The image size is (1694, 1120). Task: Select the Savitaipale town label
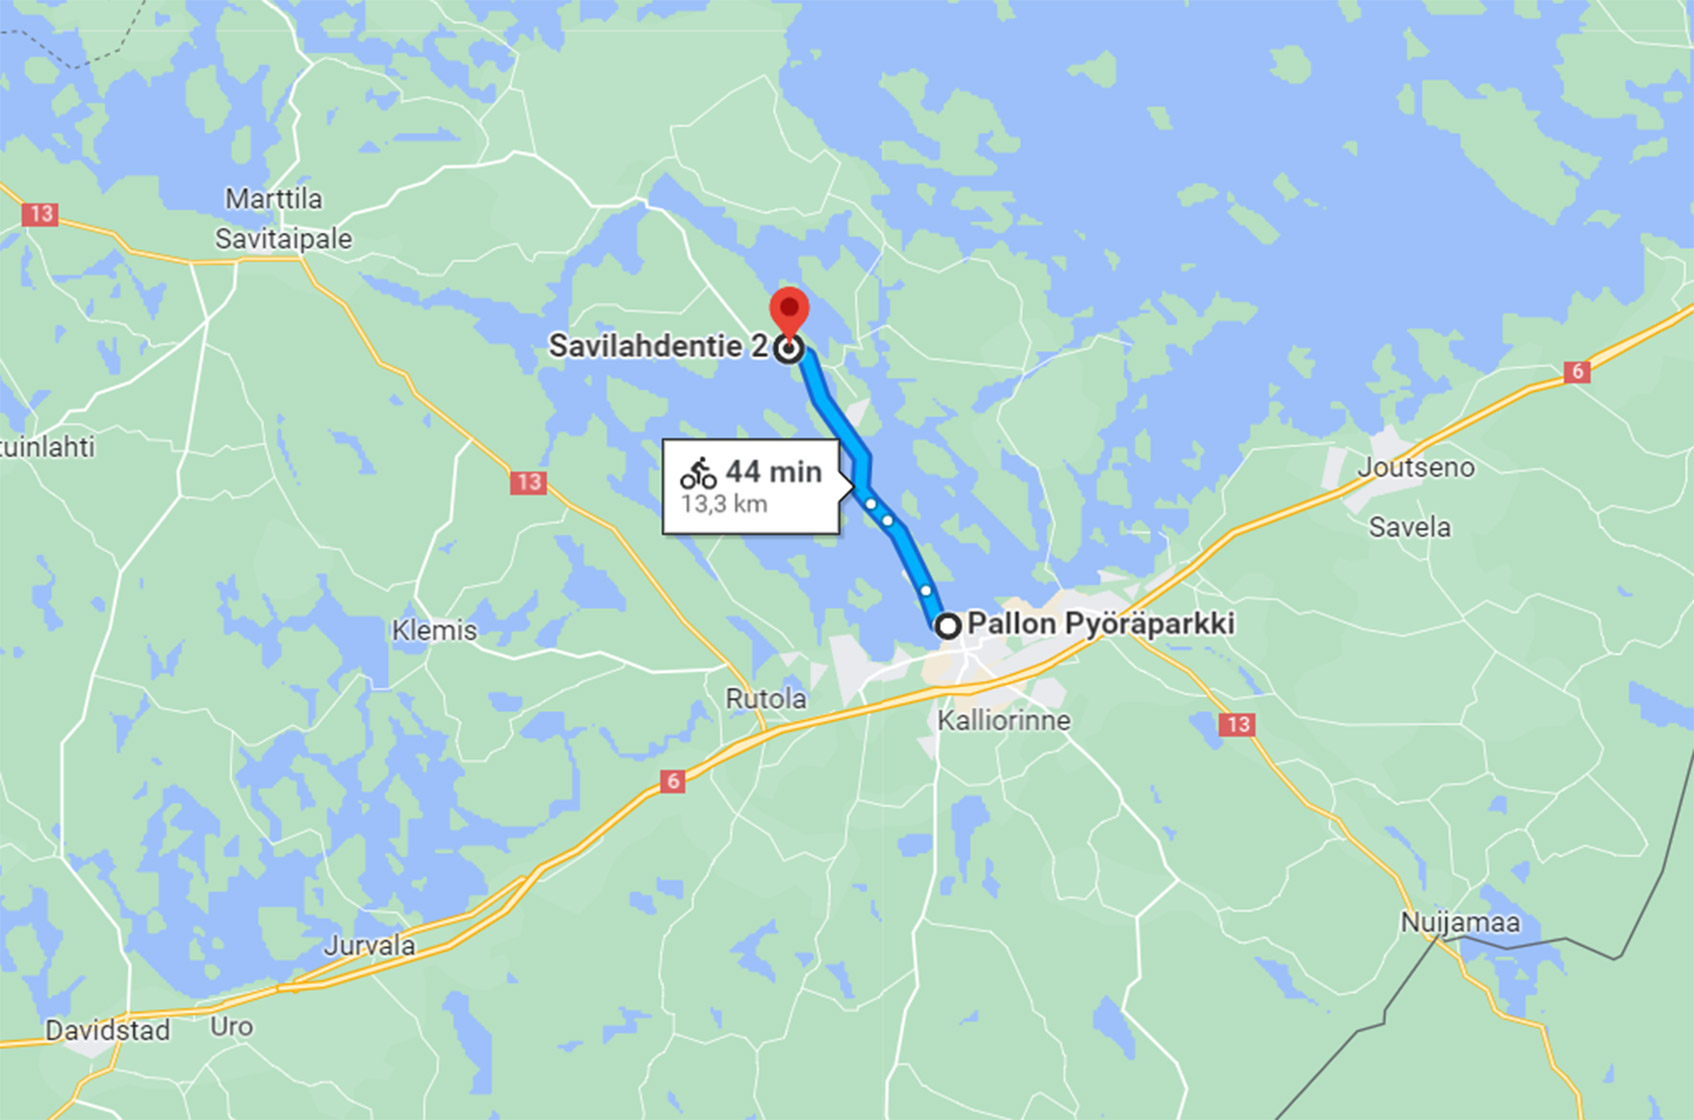[x=284, y=239]
